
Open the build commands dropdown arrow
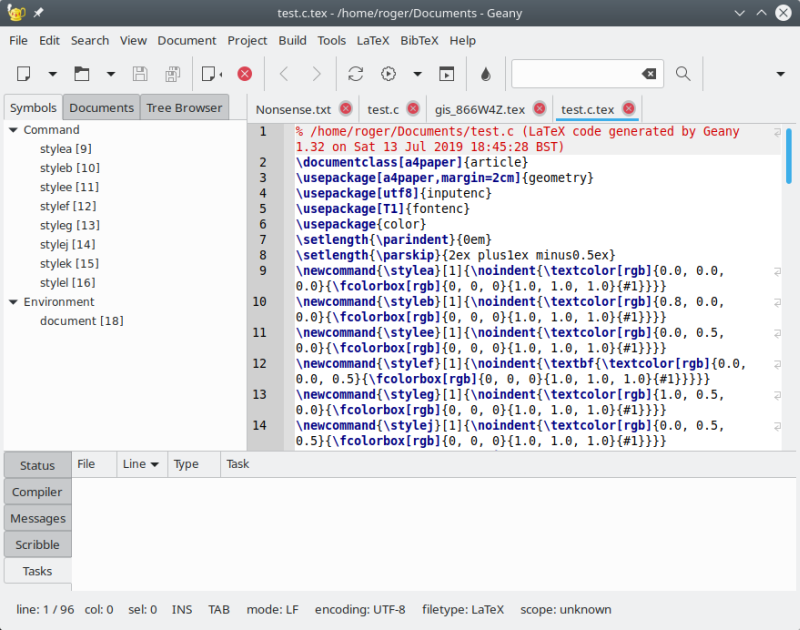pyautogui.click(x=416, y=74)
